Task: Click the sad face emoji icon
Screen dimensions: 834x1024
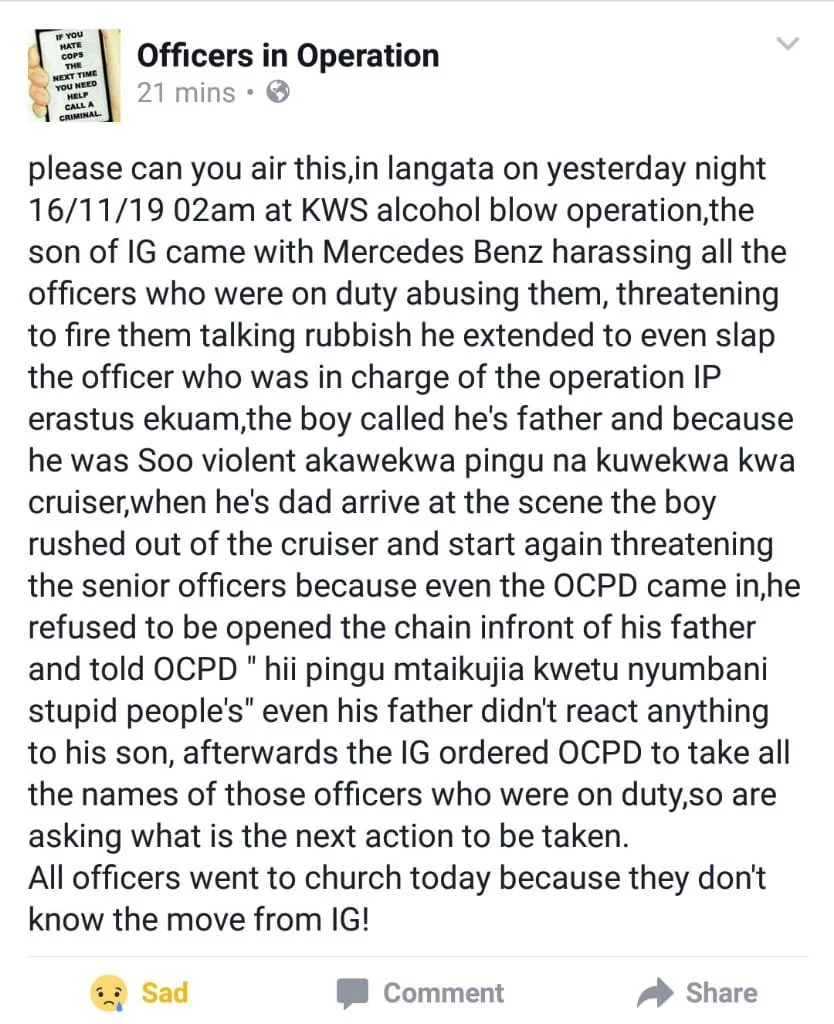Action: click(x=107, y=992)
